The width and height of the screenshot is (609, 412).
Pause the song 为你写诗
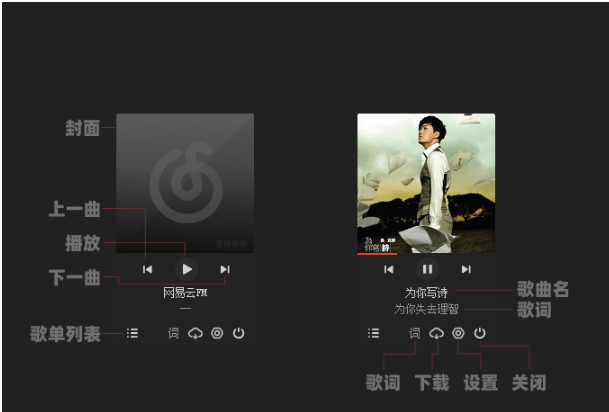pyautogui.click(x=428, y=269)
